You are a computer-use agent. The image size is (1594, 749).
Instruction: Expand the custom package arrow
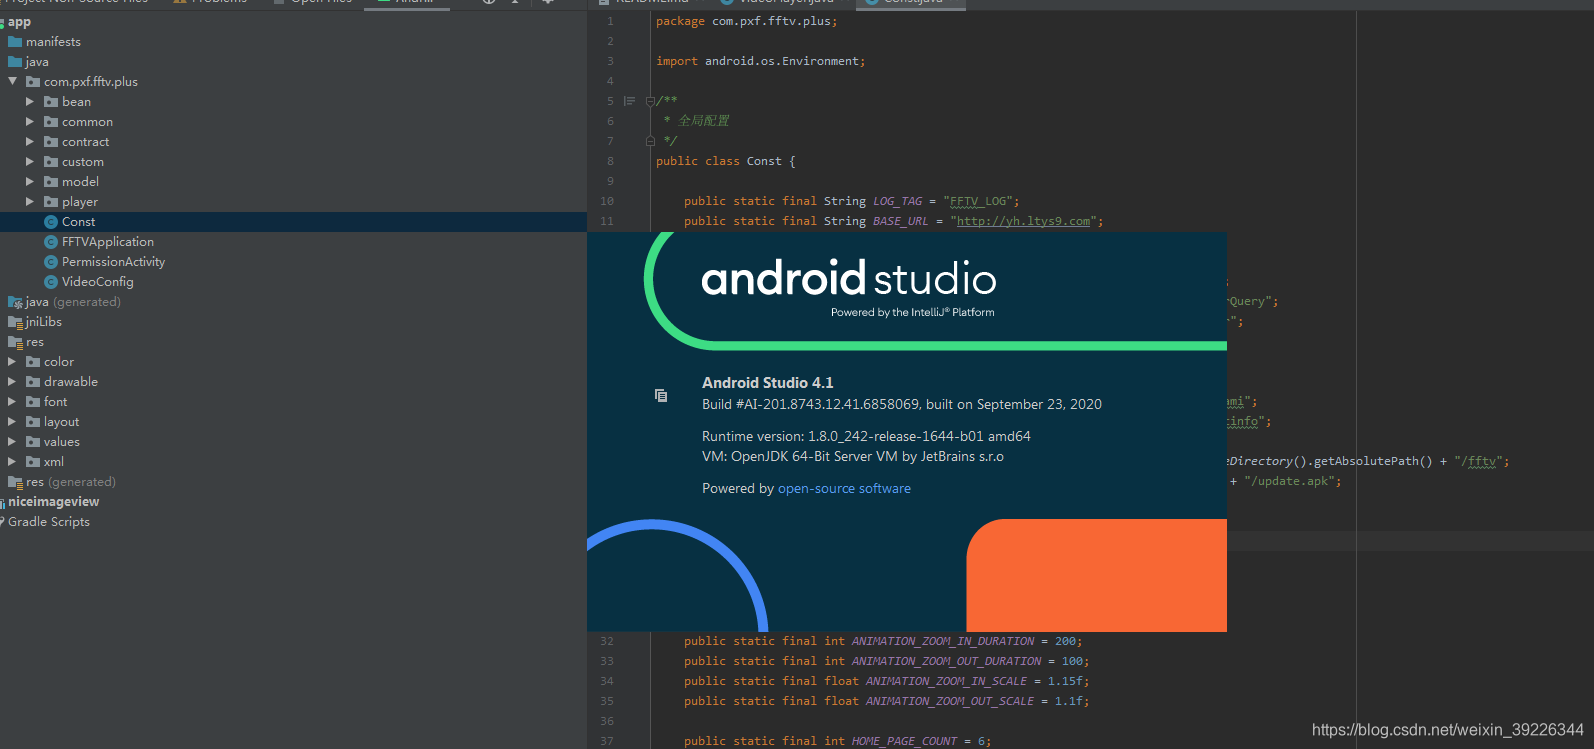click(x=30, y=162)
